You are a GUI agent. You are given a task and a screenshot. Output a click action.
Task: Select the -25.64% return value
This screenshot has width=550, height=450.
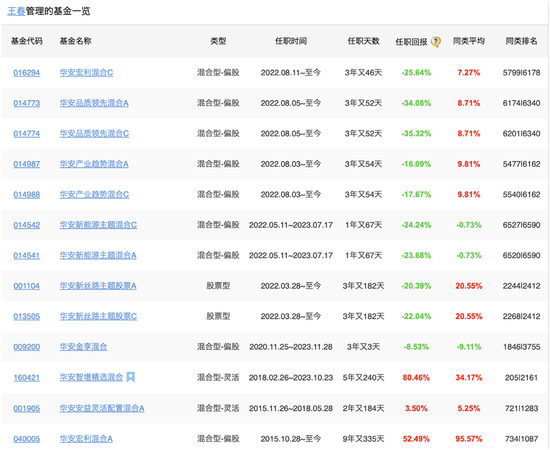(x=416, y=73)
